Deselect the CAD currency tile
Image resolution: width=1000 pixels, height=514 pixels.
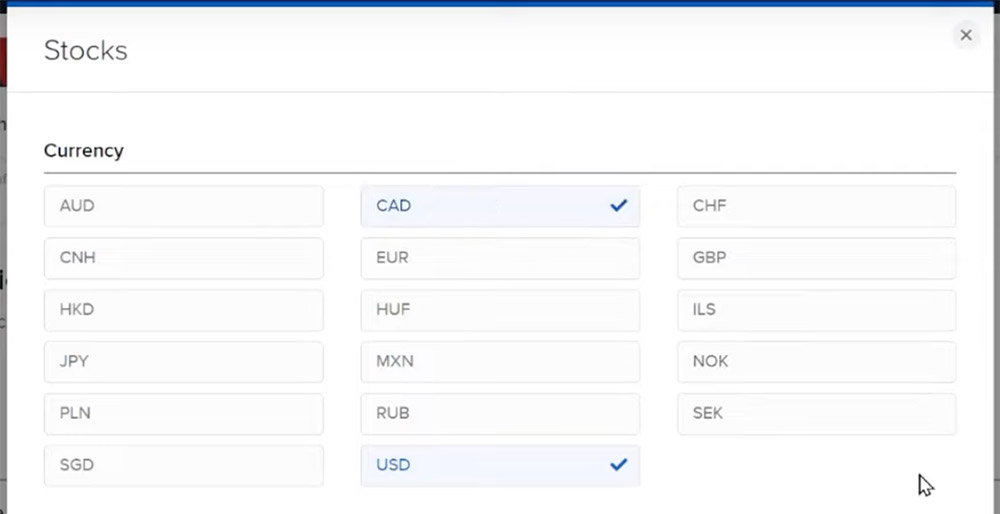(500, 206)
